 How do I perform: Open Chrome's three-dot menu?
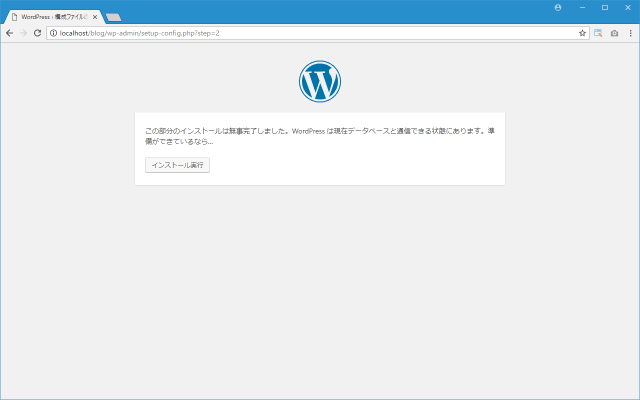(x=631, y=33)
